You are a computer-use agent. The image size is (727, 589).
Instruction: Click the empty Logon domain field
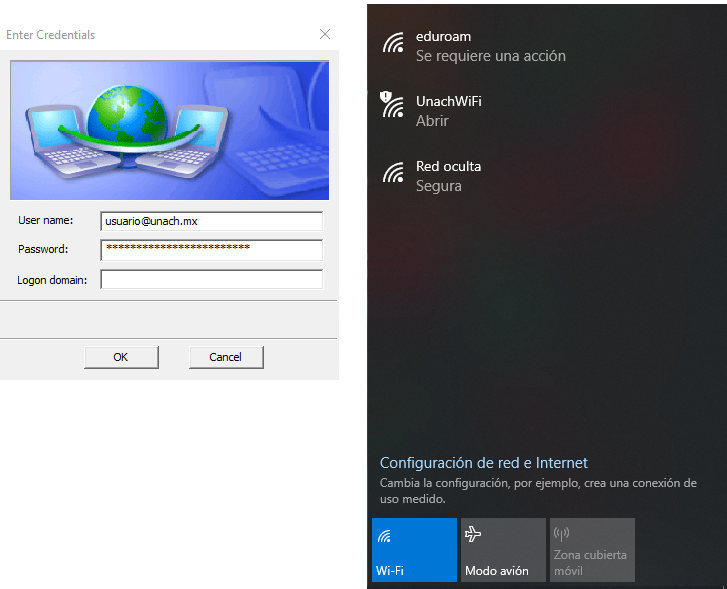211,280
